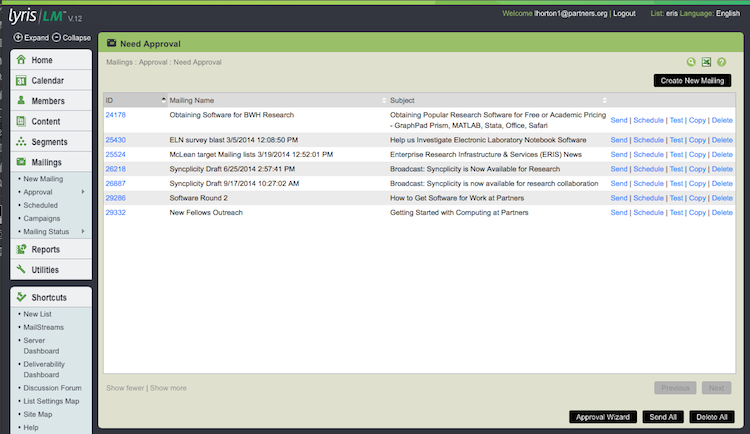Click Show fewer link

tap(125, 388)
